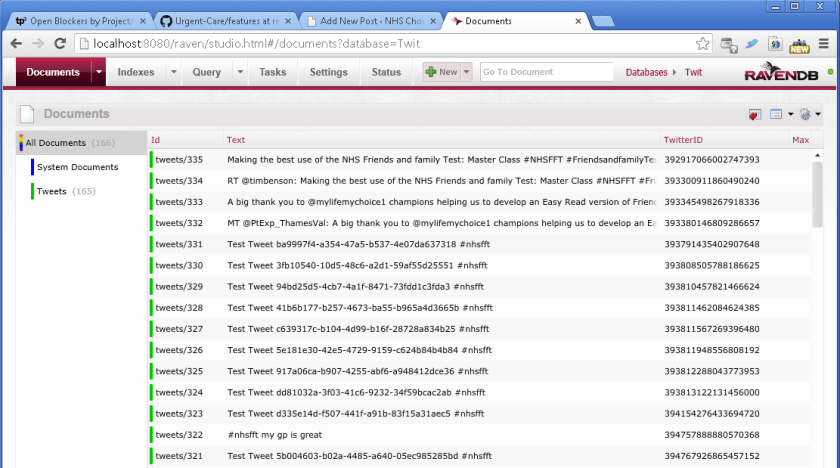The height and width of the screenshot is (468, 840).
Task: Open the Query dropdown arrow
Action: (x=237, y=72)
